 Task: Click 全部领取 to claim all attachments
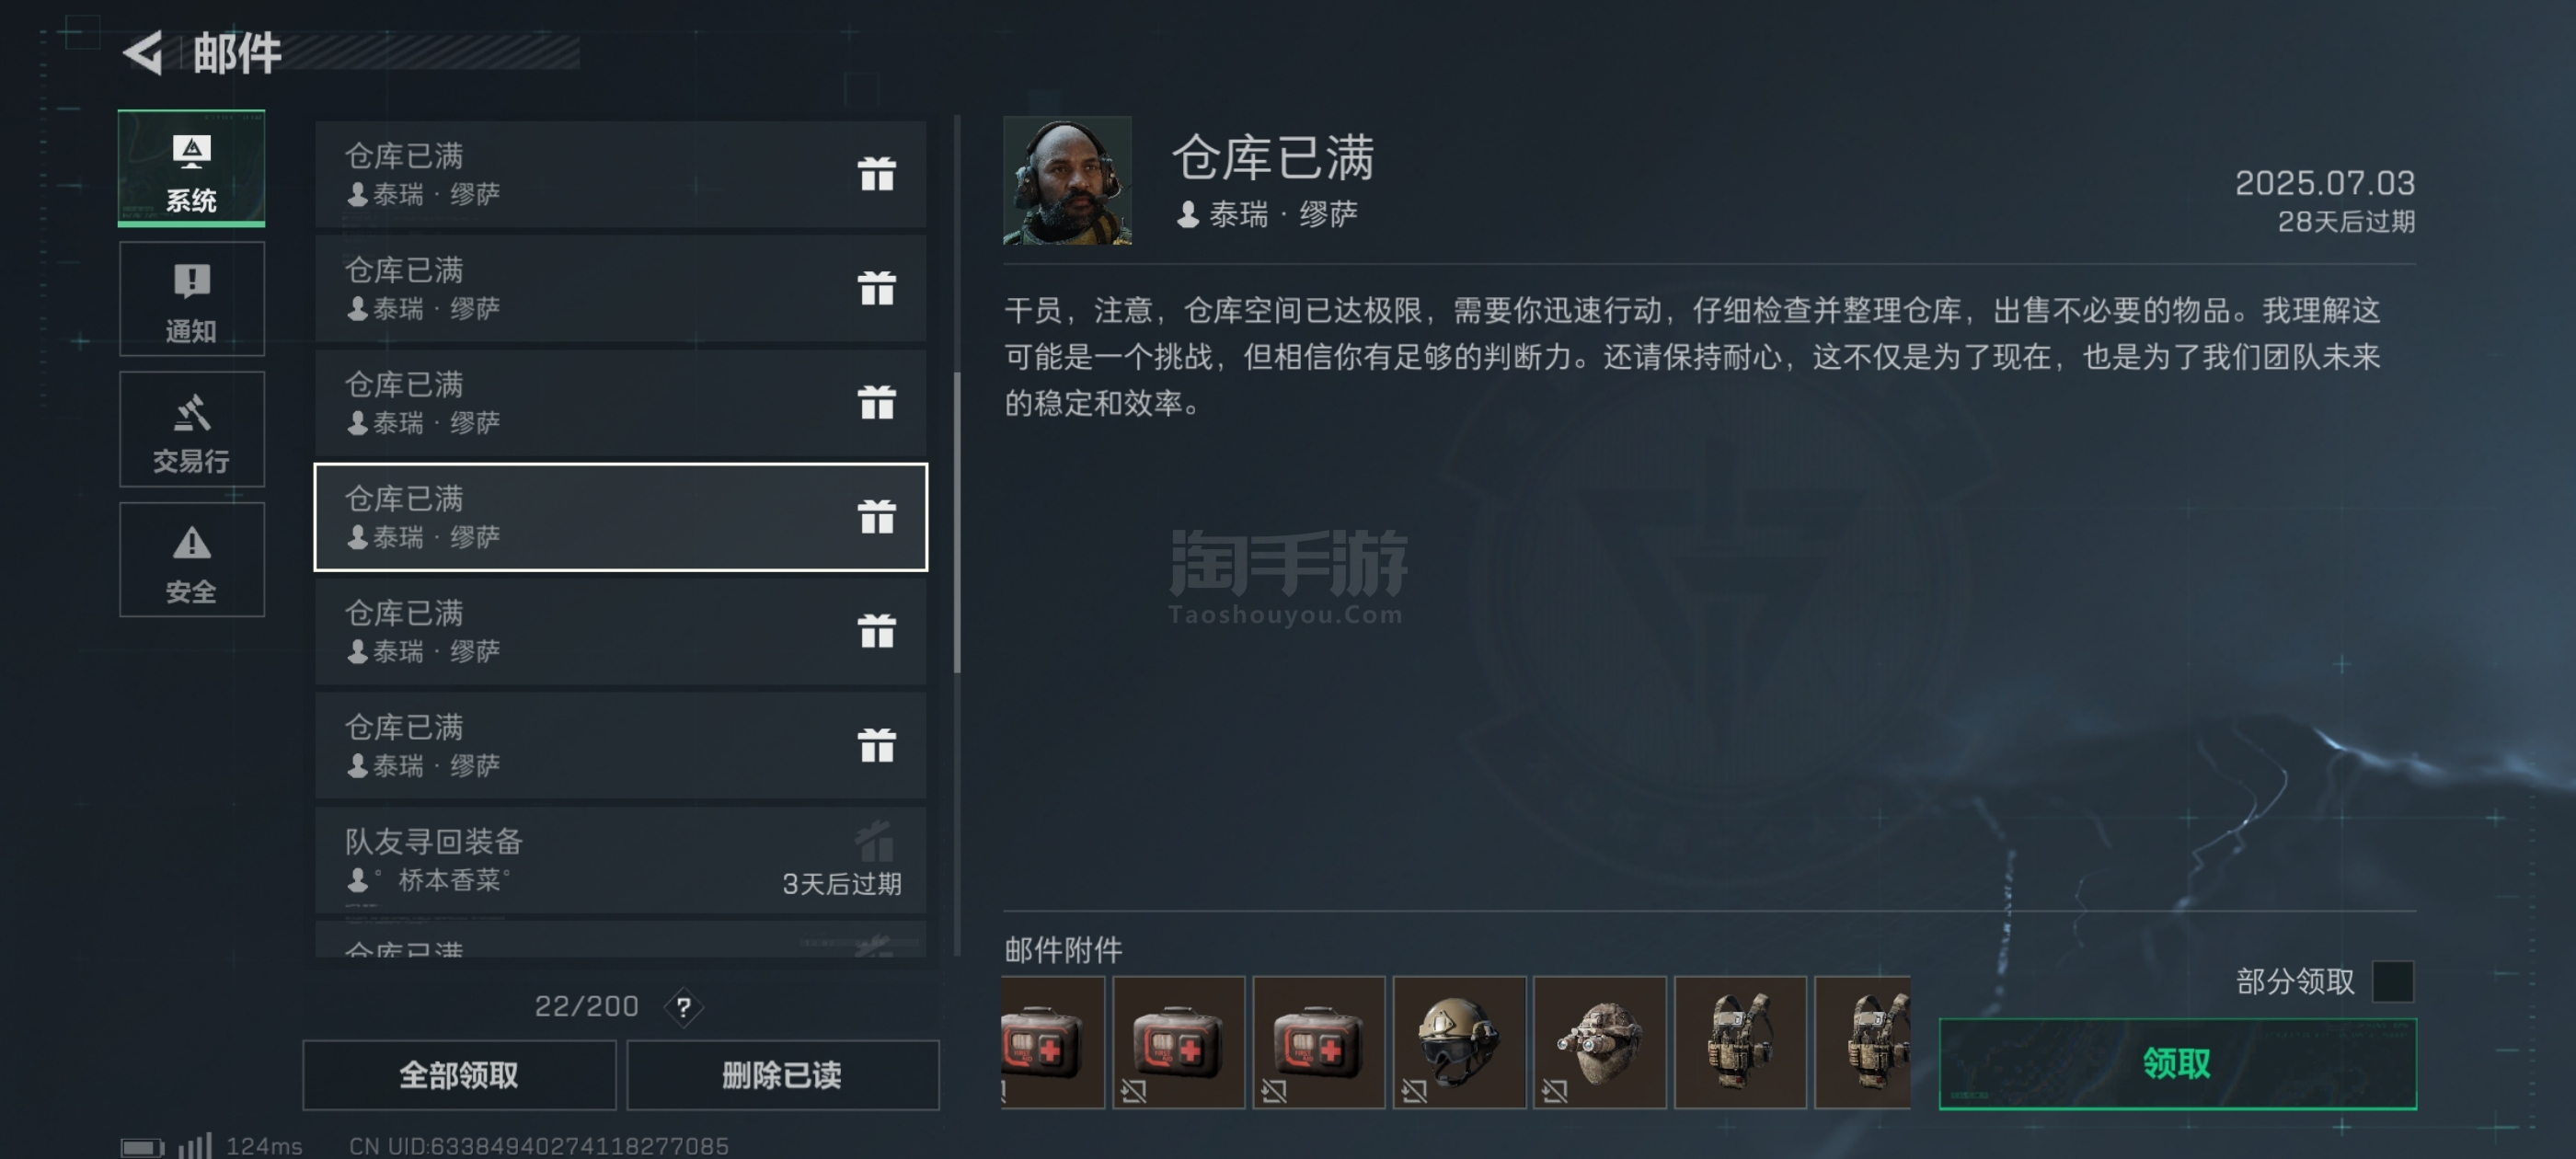459,1074
